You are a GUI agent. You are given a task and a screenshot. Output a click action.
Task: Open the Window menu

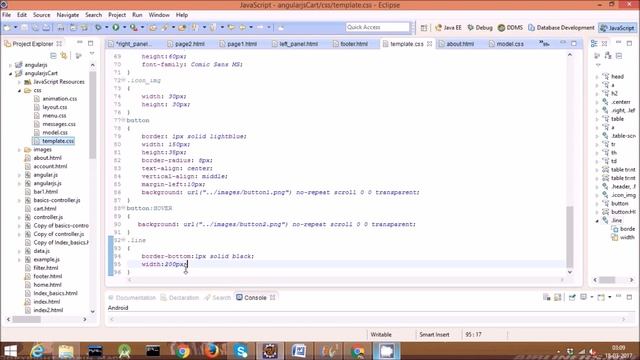(159, 15)
